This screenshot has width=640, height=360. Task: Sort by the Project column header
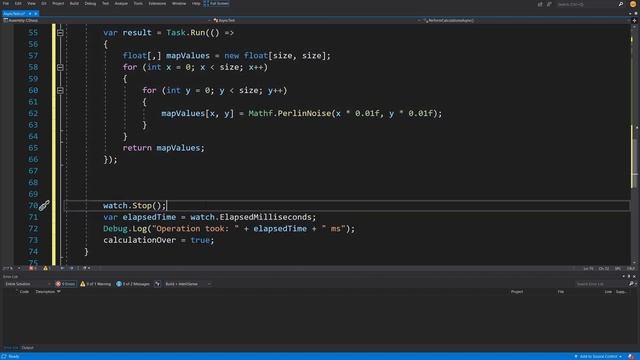tap(517, 291)
